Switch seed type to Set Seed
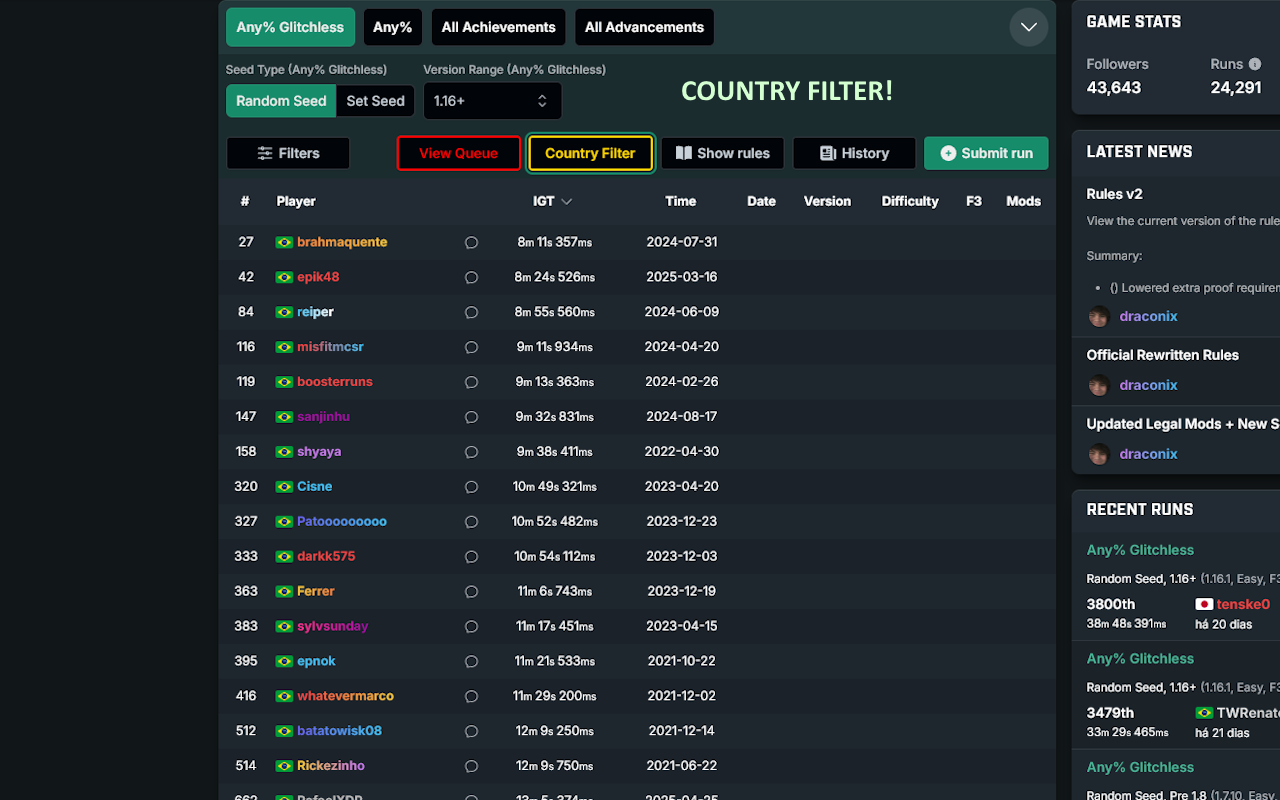This screenshot has width=1280, height=800. [375, 101]
